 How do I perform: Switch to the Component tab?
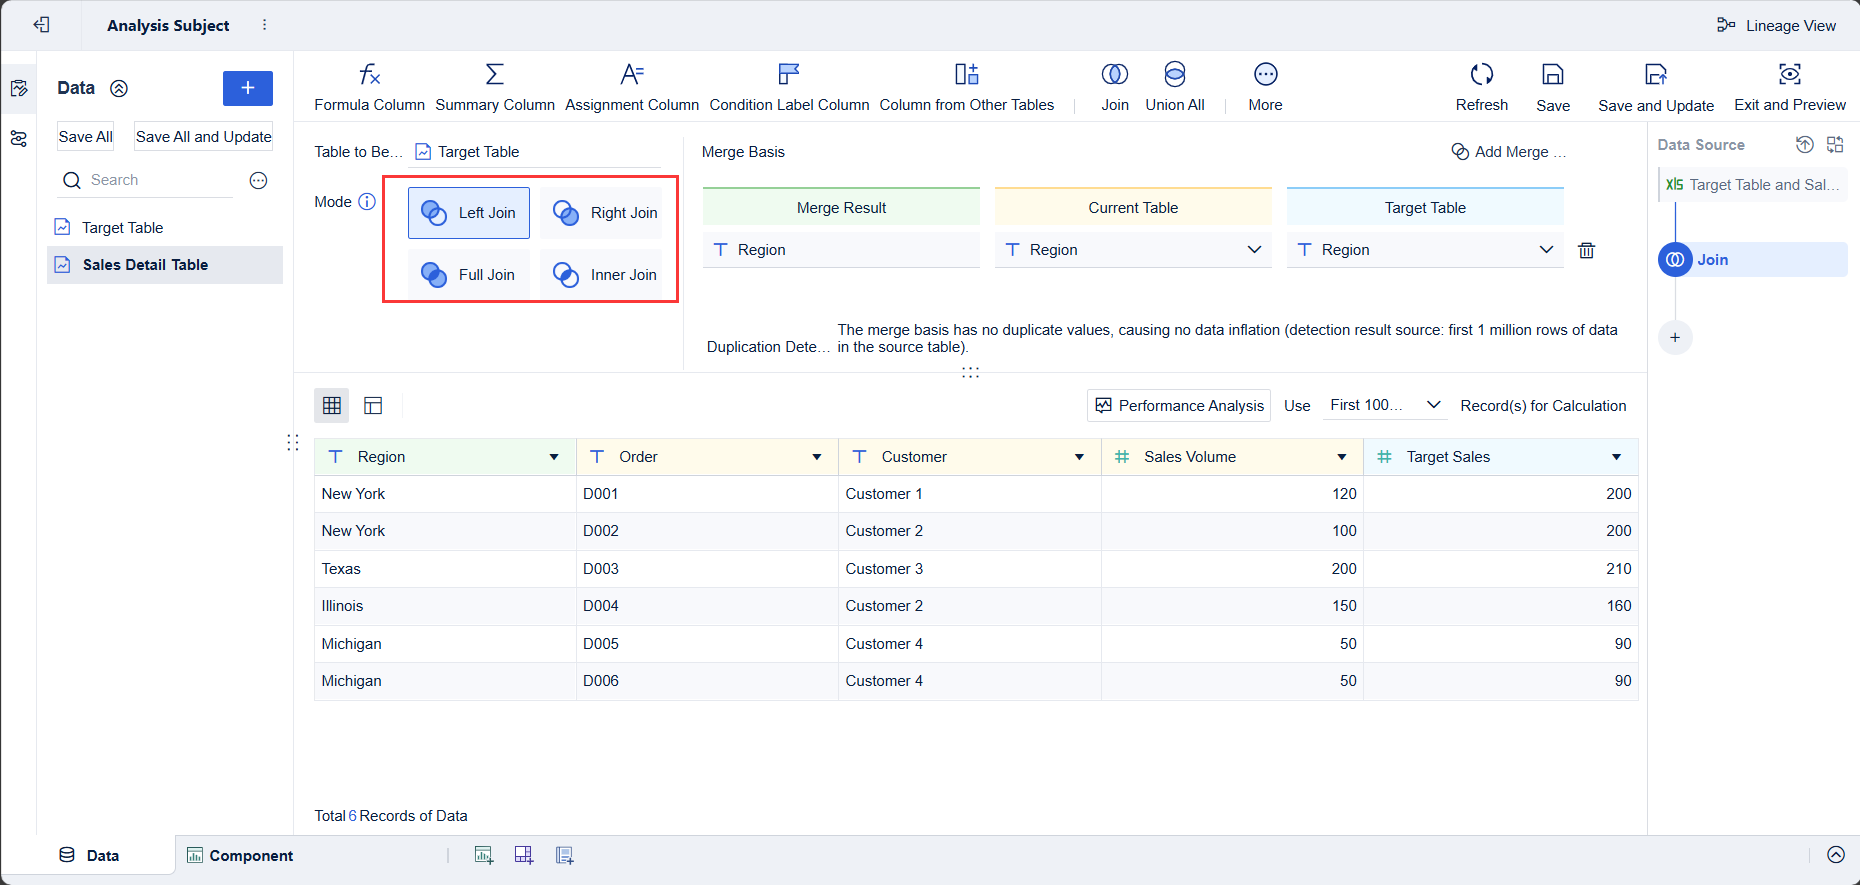[240, 856]
